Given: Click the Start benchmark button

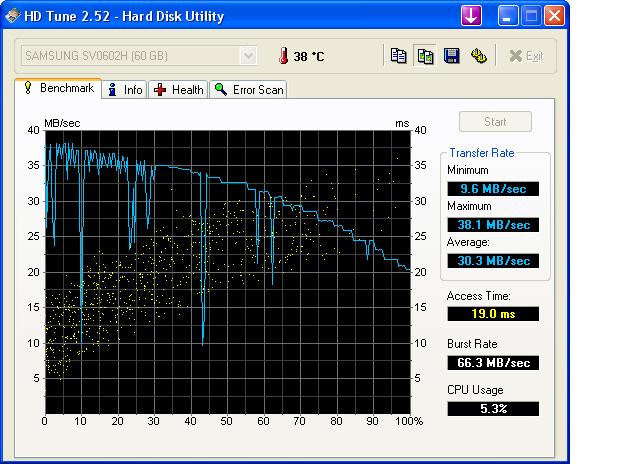Looking at the screenshot, I should (495, 122).
